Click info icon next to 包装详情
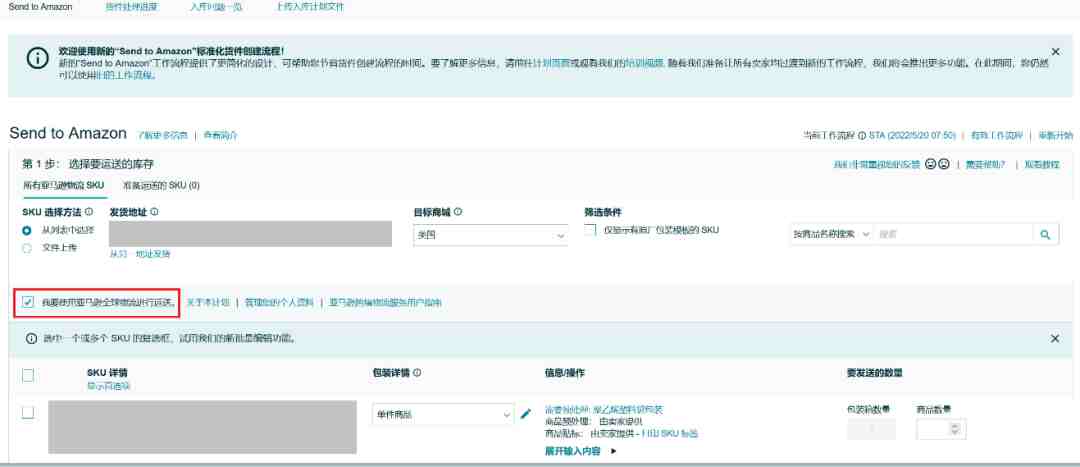Screen dimensions: 1080x467 [x=417, y=373]
